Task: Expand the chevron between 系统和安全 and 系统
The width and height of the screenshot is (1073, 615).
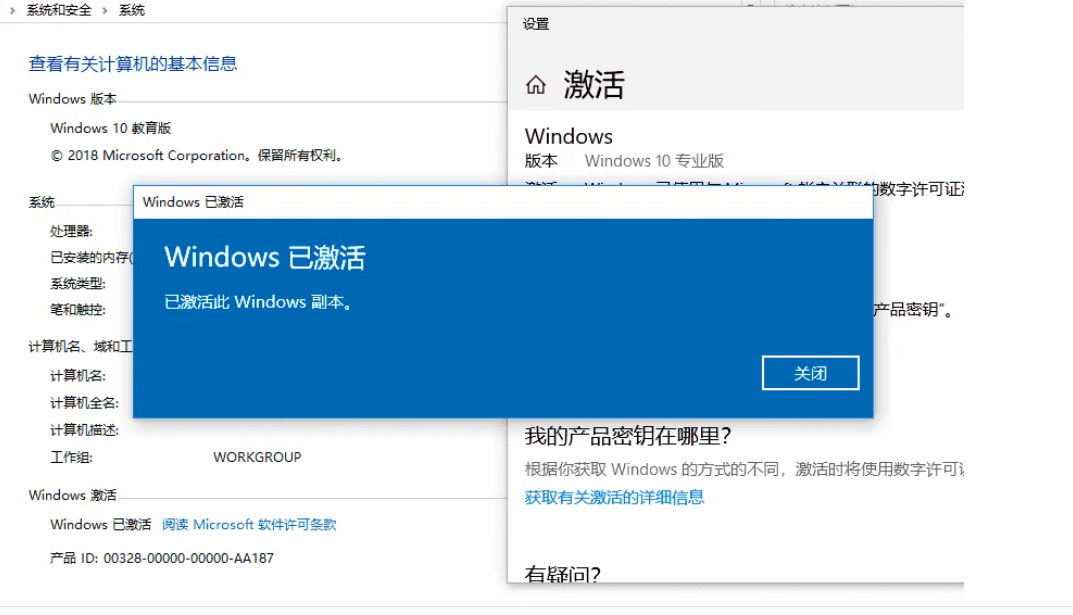Action: tap(105, 10)
